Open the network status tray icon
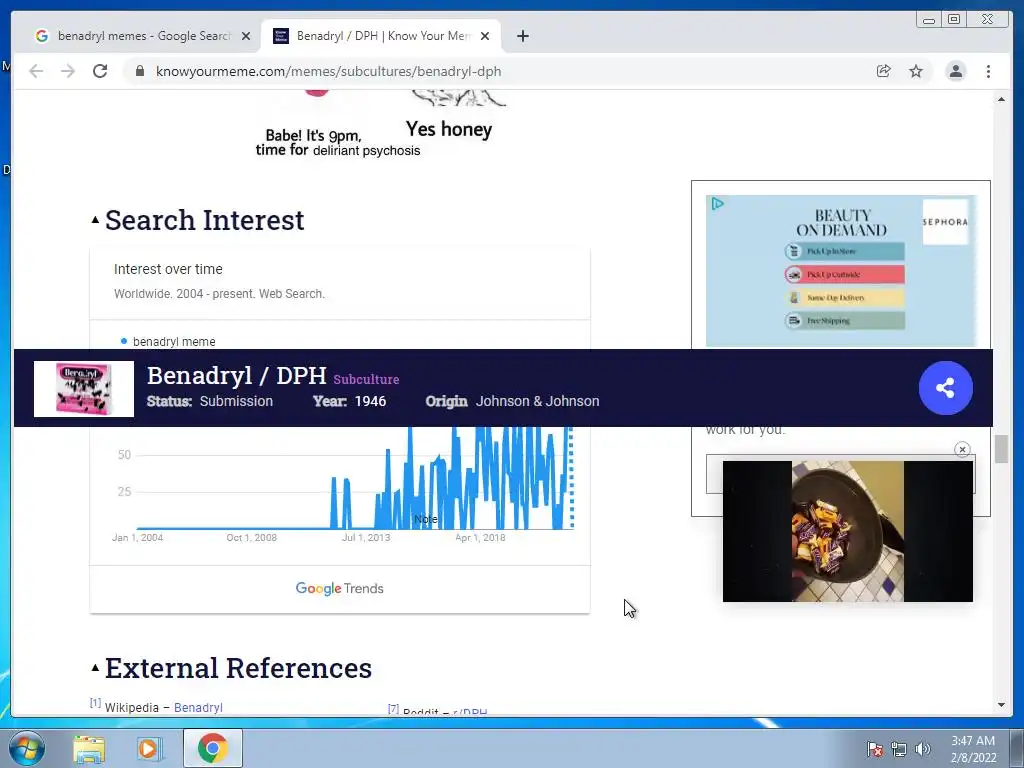The image size is (1024, 768). coord(899,749)
